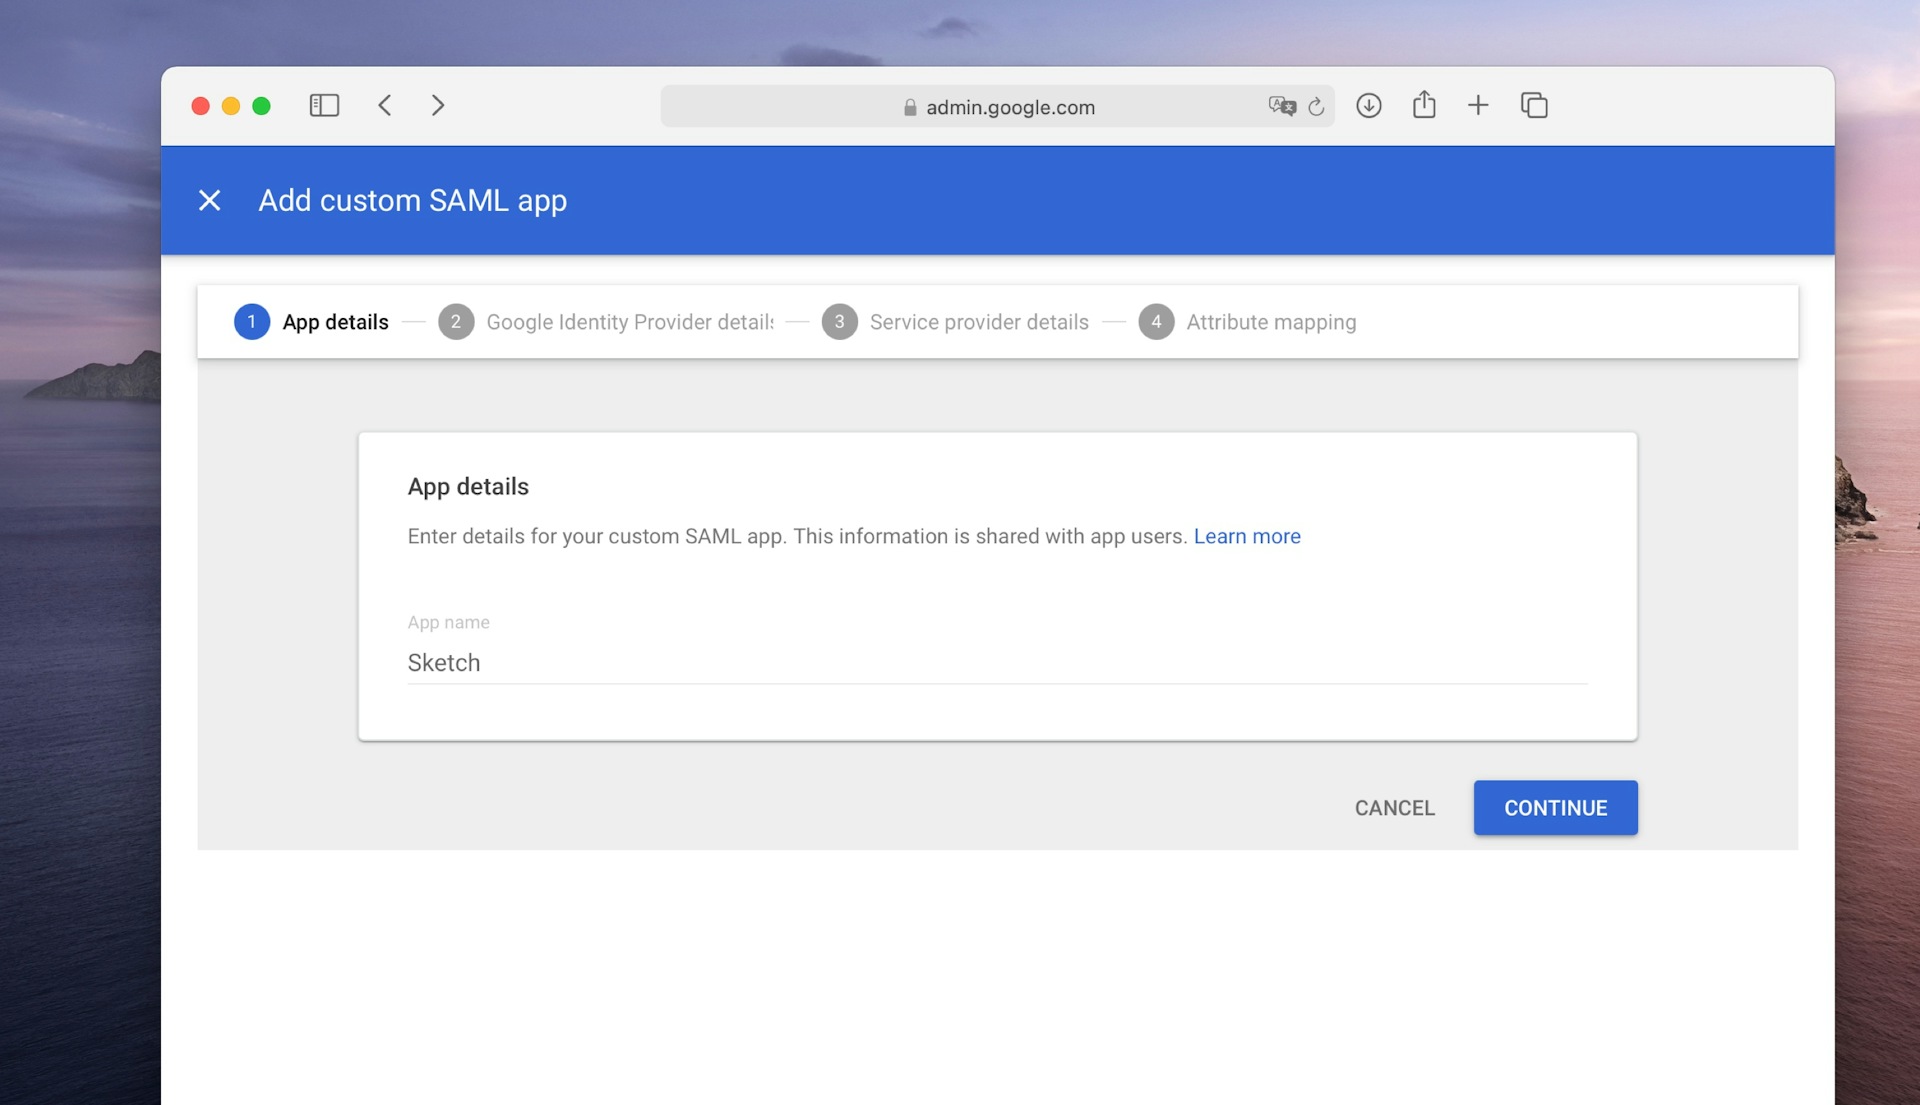Click the address bar URL field

click(x=997, y=104)
